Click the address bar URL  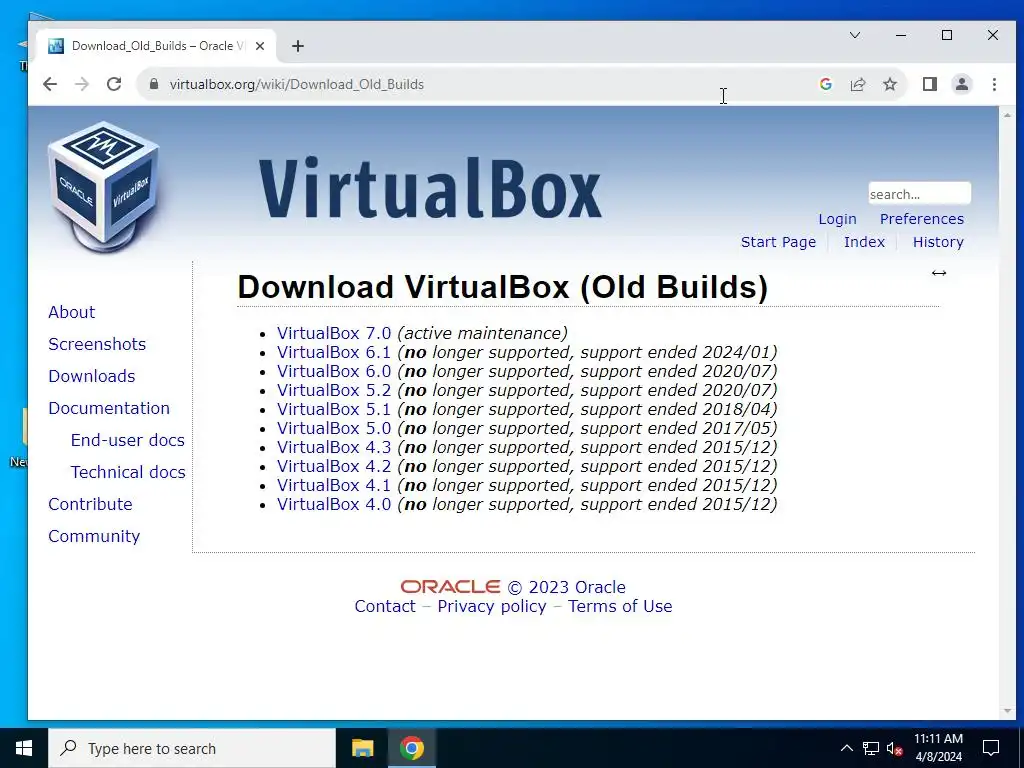tap(296, 84)
